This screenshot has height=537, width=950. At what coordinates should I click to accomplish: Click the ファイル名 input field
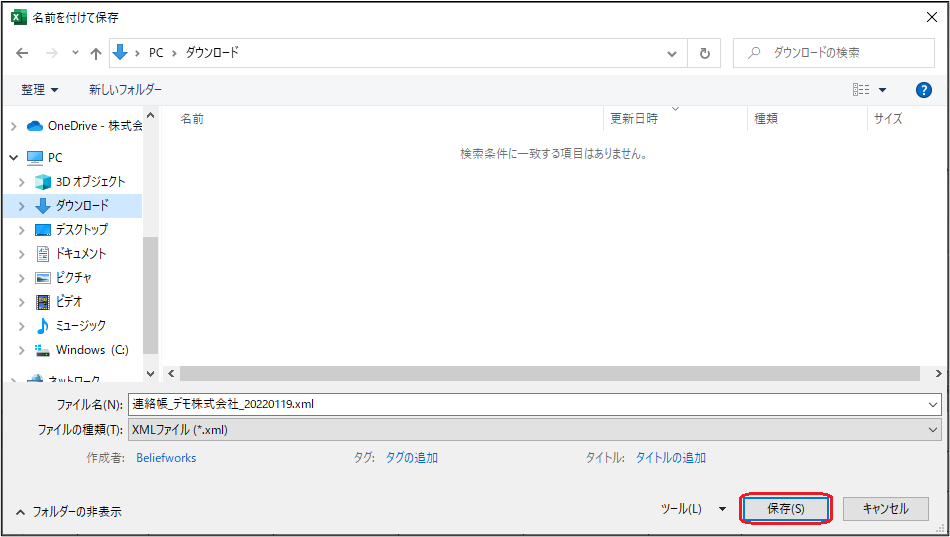pyautogui.click(x=528, y=404)
